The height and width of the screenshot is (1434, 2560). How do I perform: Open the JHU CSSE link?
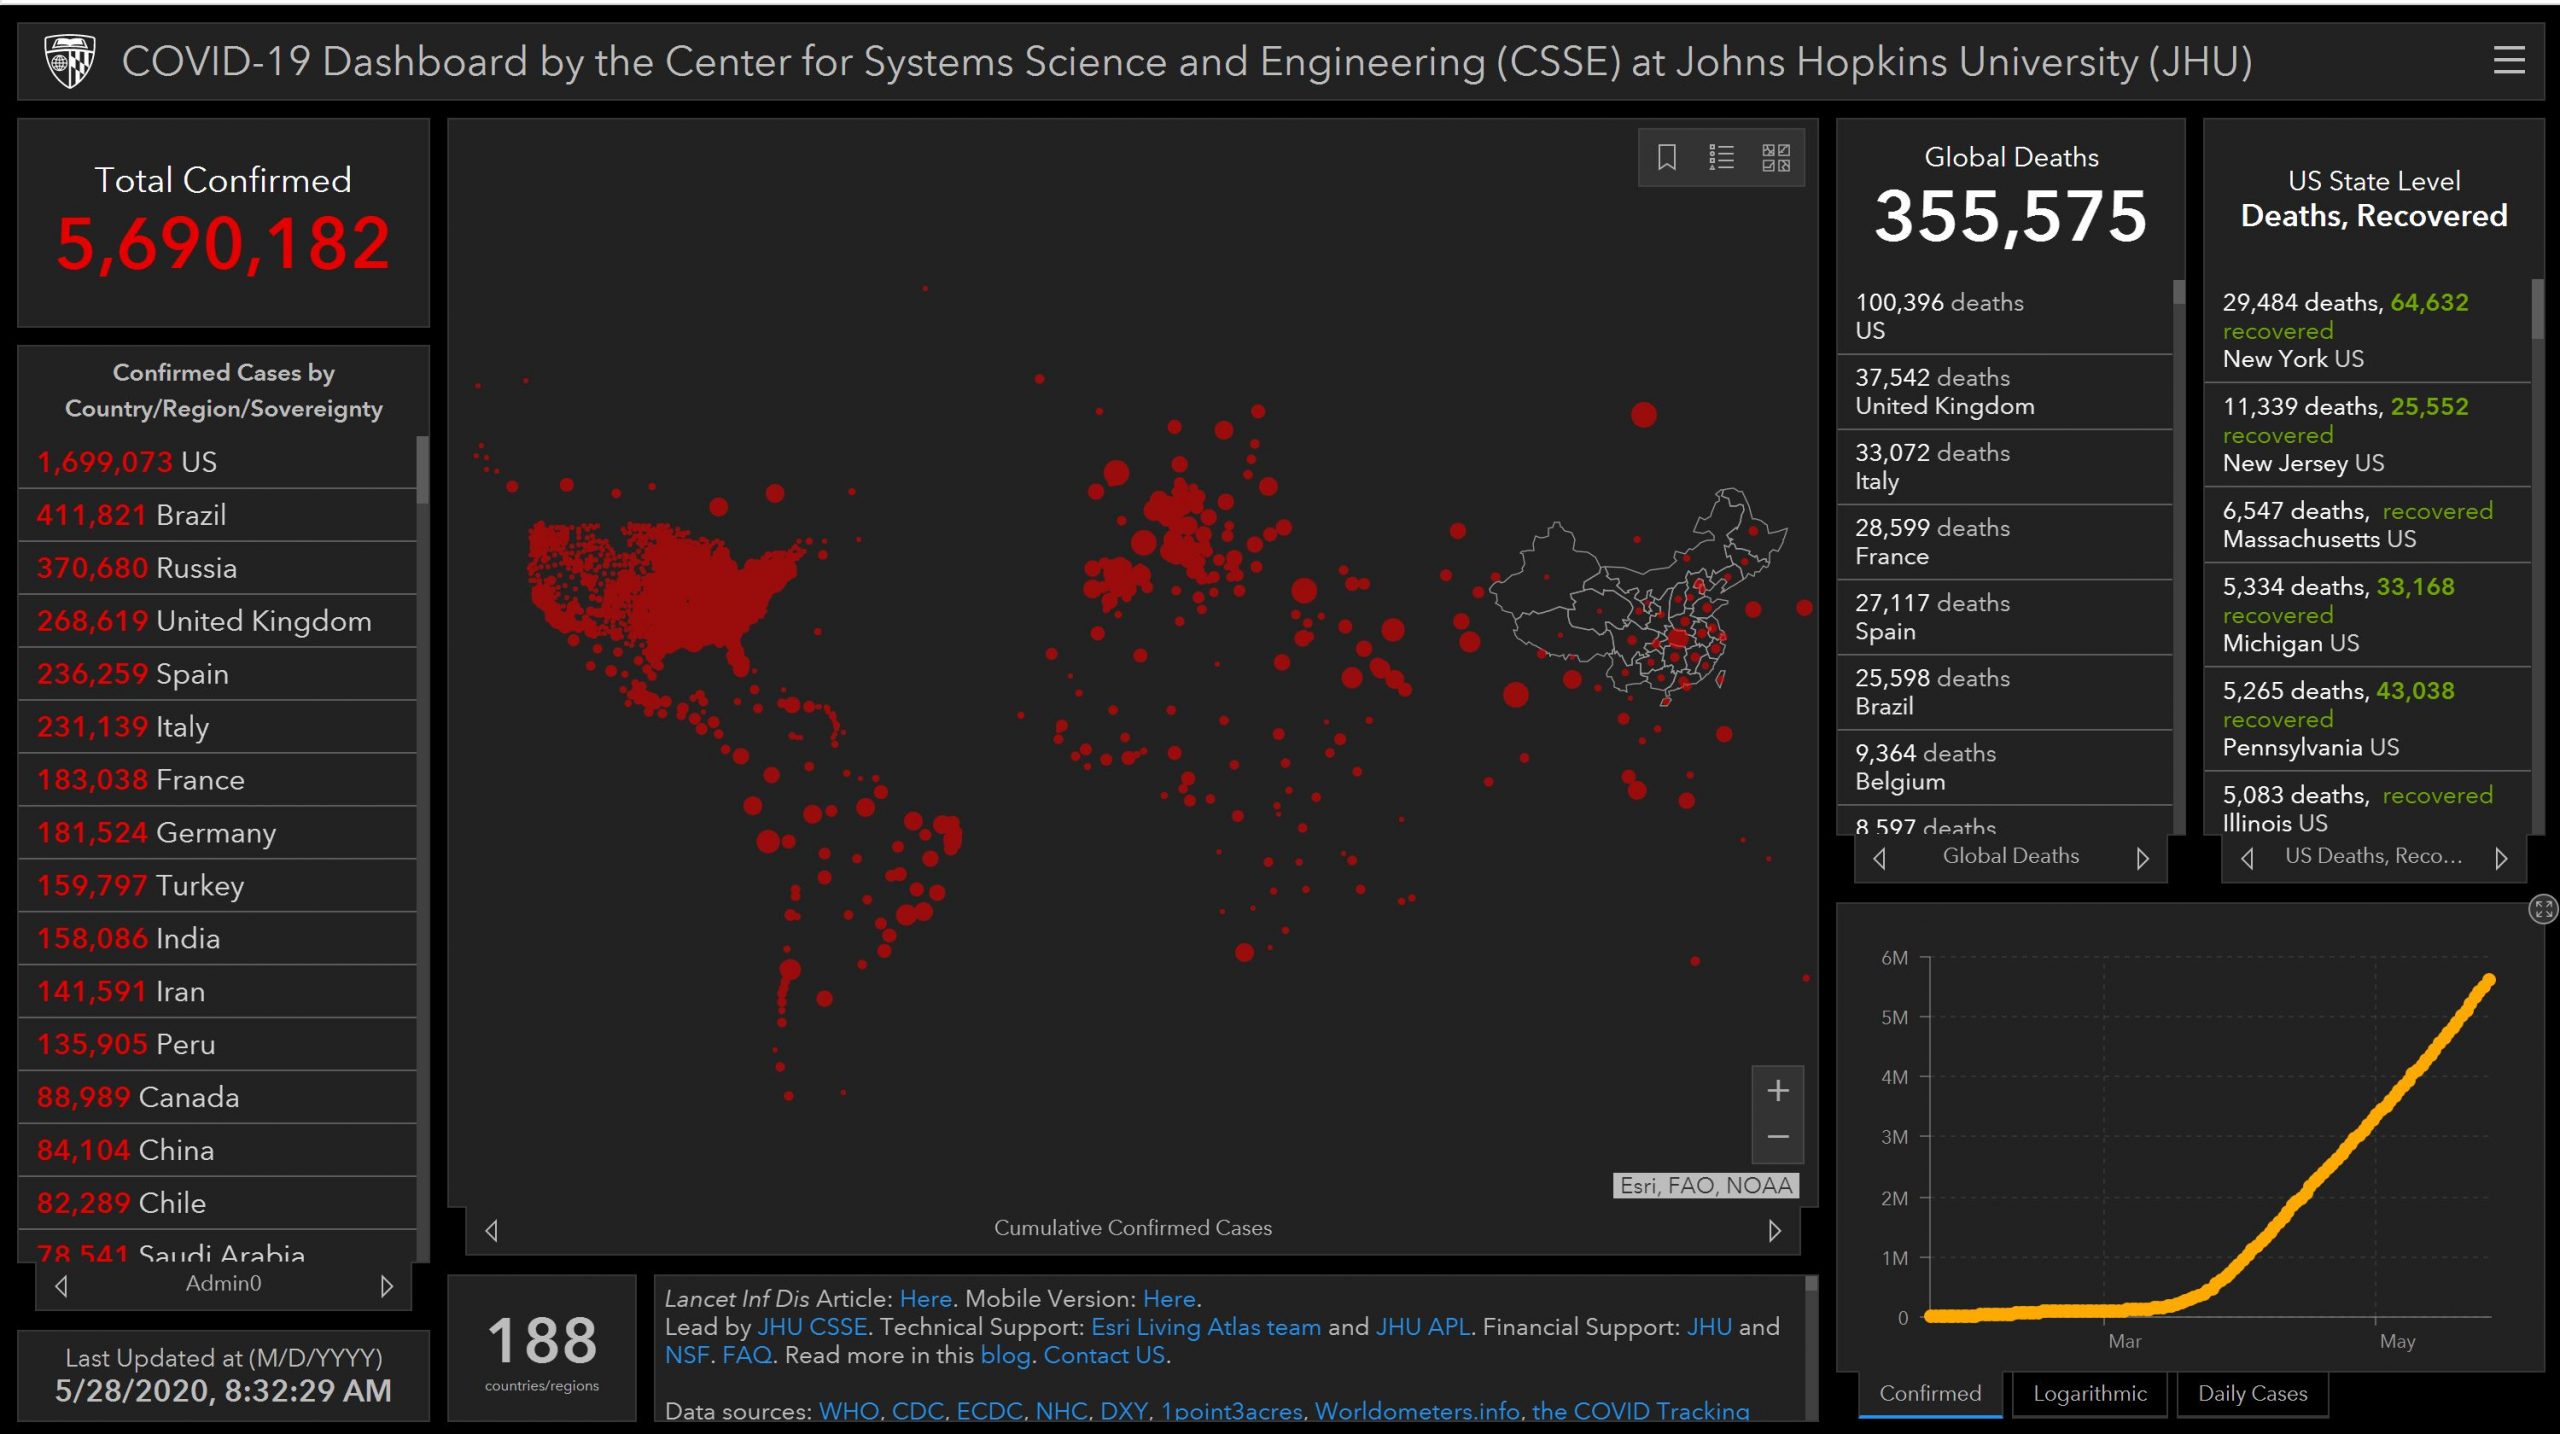coord(811,1327)
